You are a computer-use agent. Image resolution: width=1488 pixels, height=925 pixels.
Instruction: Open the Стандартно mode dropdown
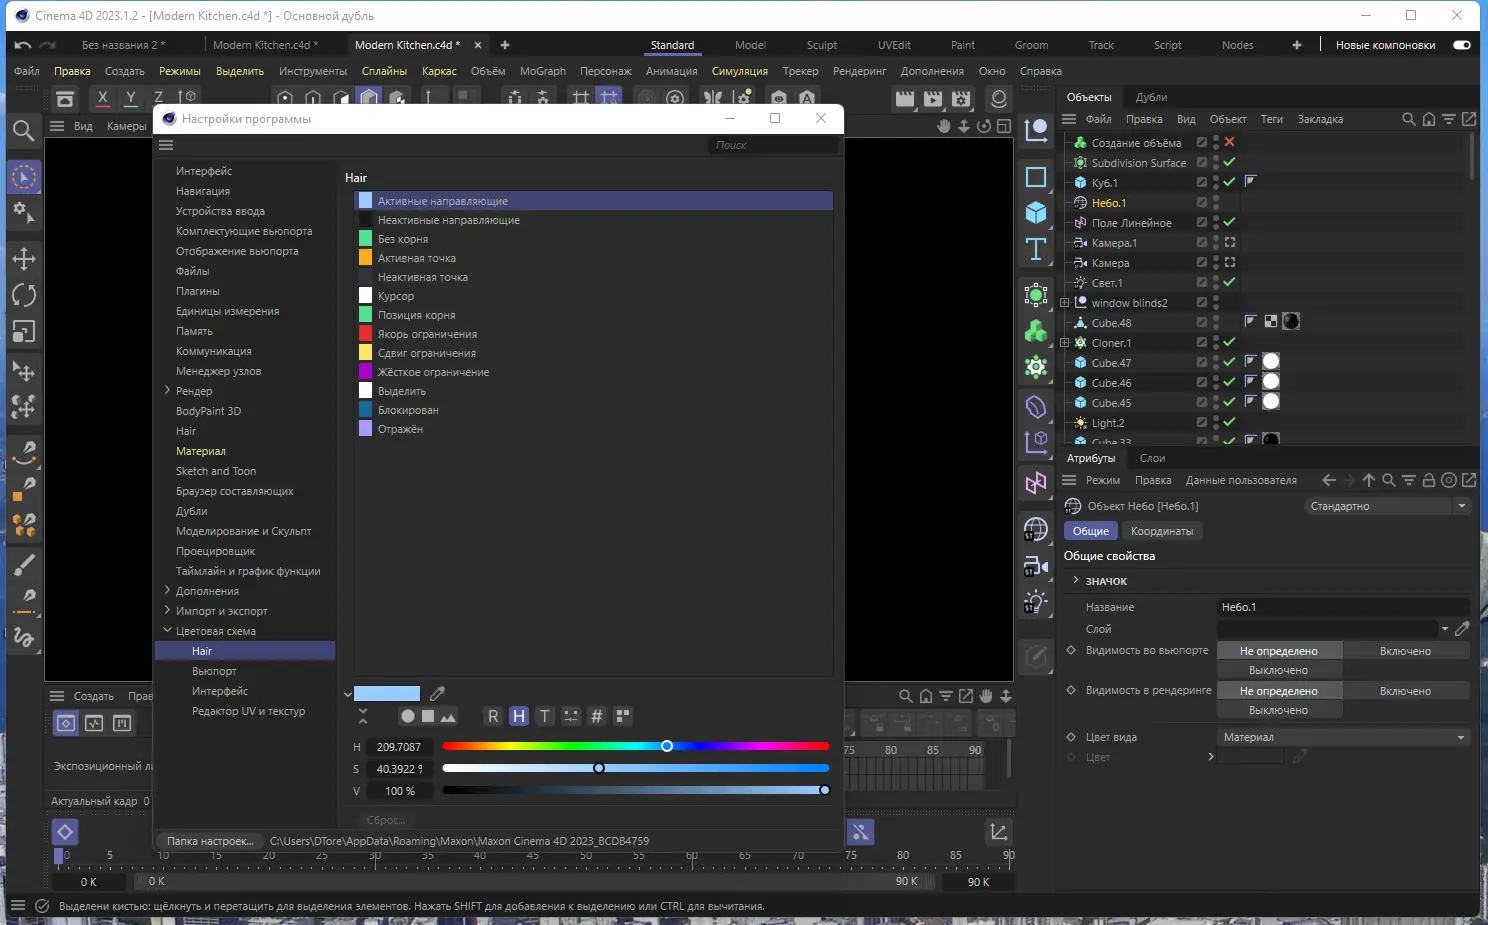[x=1388, y=506]
